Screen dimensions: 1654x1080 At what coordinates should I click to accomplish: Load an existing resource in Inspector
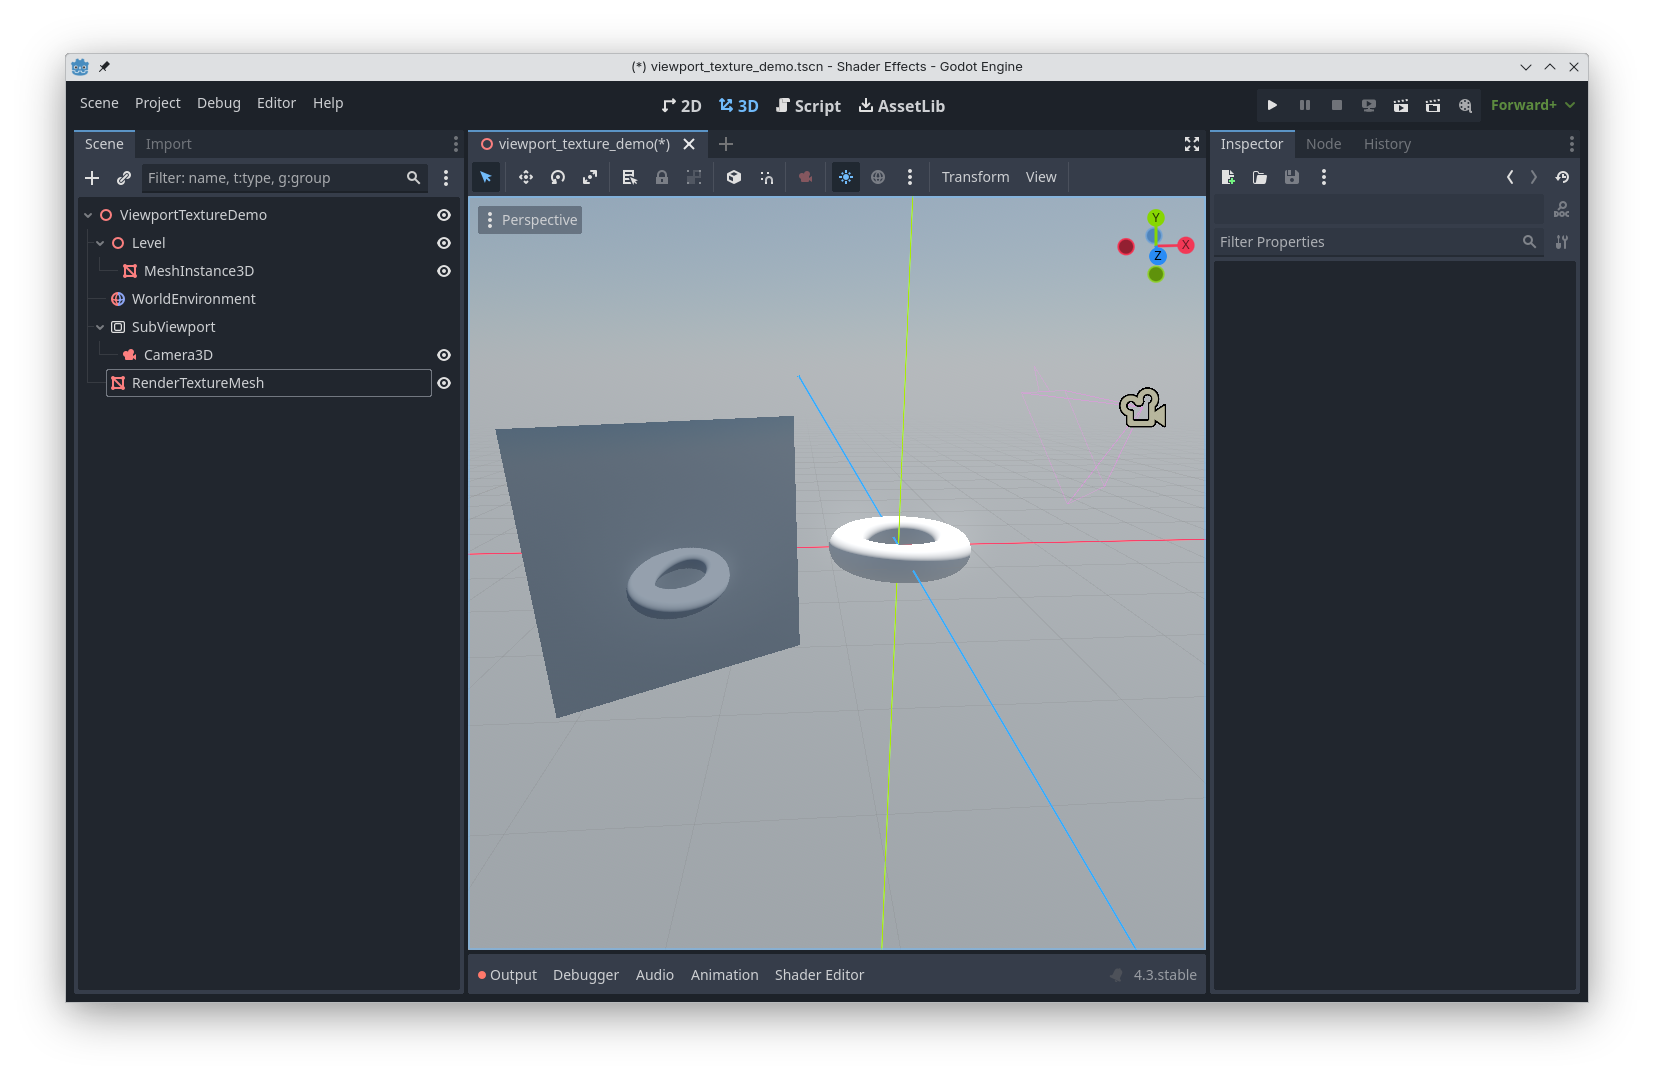tap(1260, 177)
